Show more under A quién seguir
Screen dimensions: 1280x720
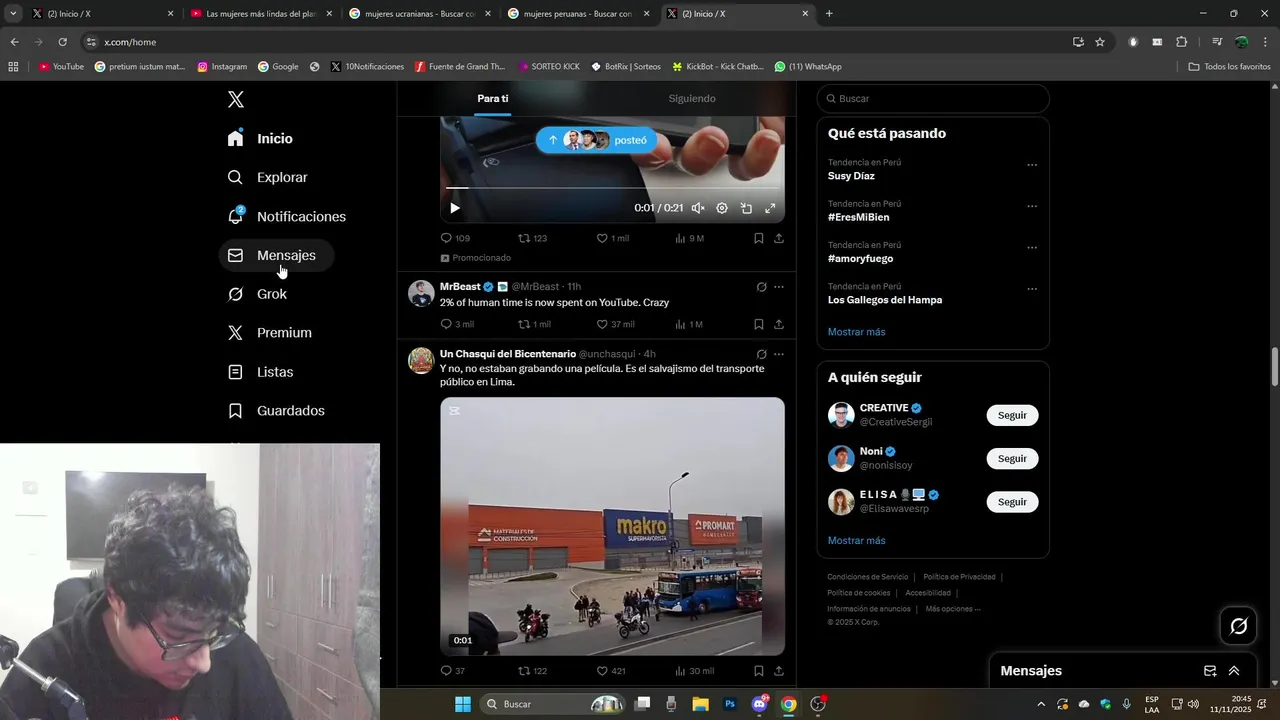[x=857, y=541]
